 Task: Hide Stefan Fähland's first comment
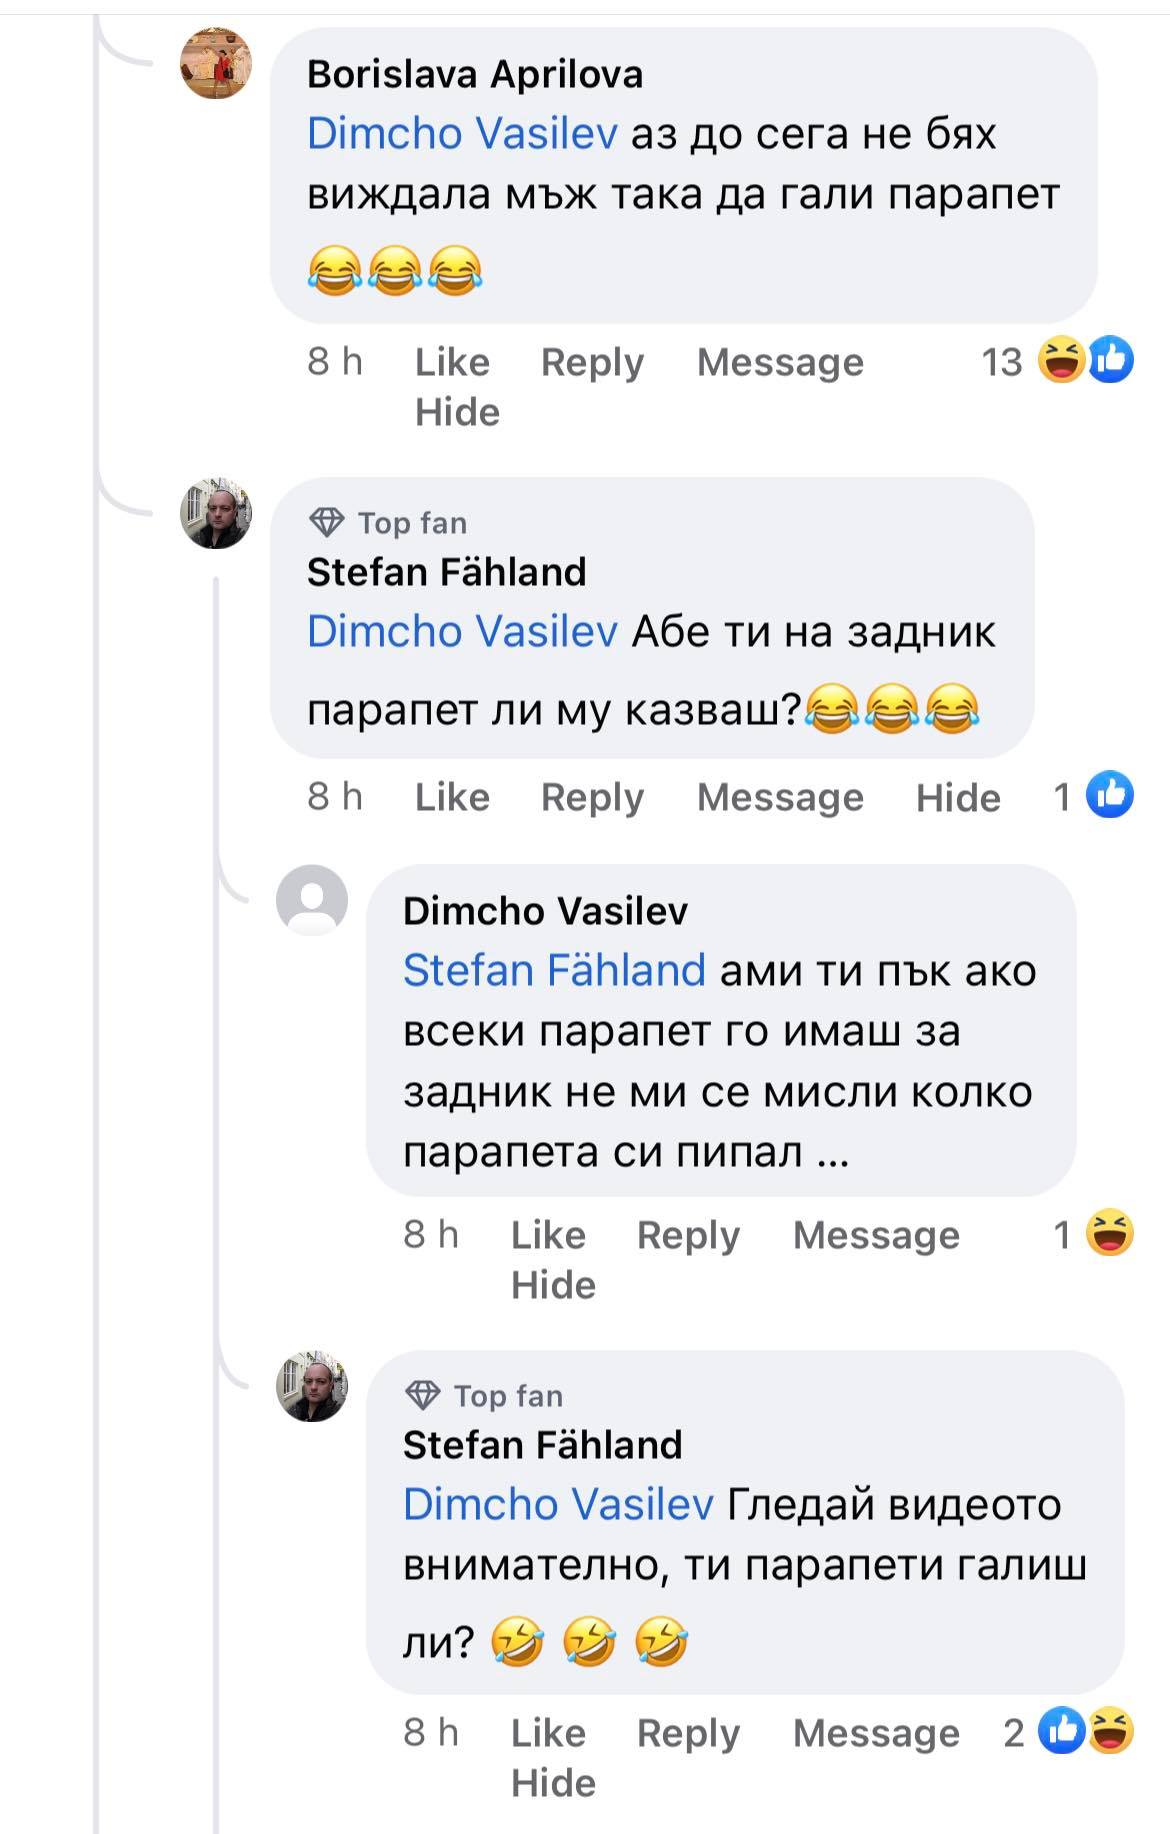click(958, 797)
